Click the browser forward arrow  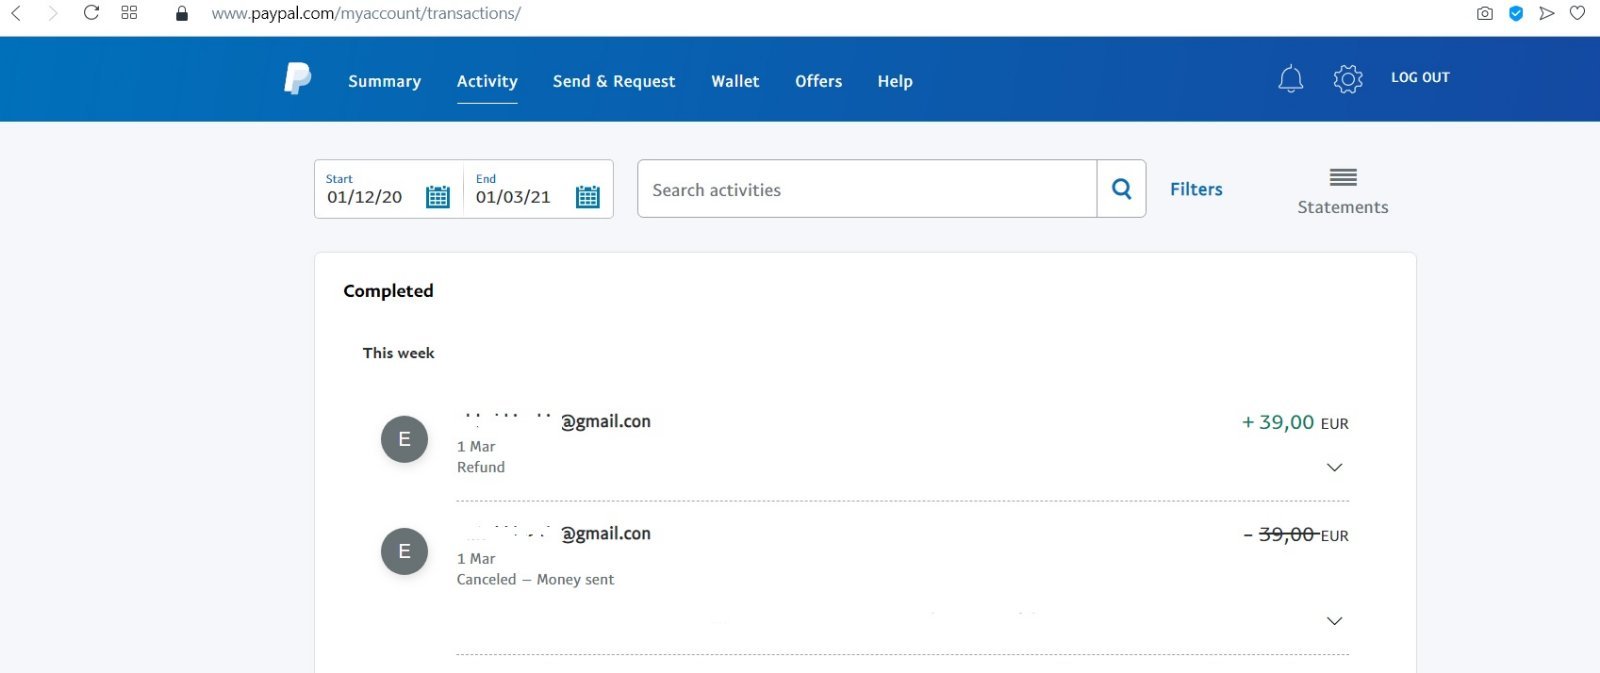(53, 13)
